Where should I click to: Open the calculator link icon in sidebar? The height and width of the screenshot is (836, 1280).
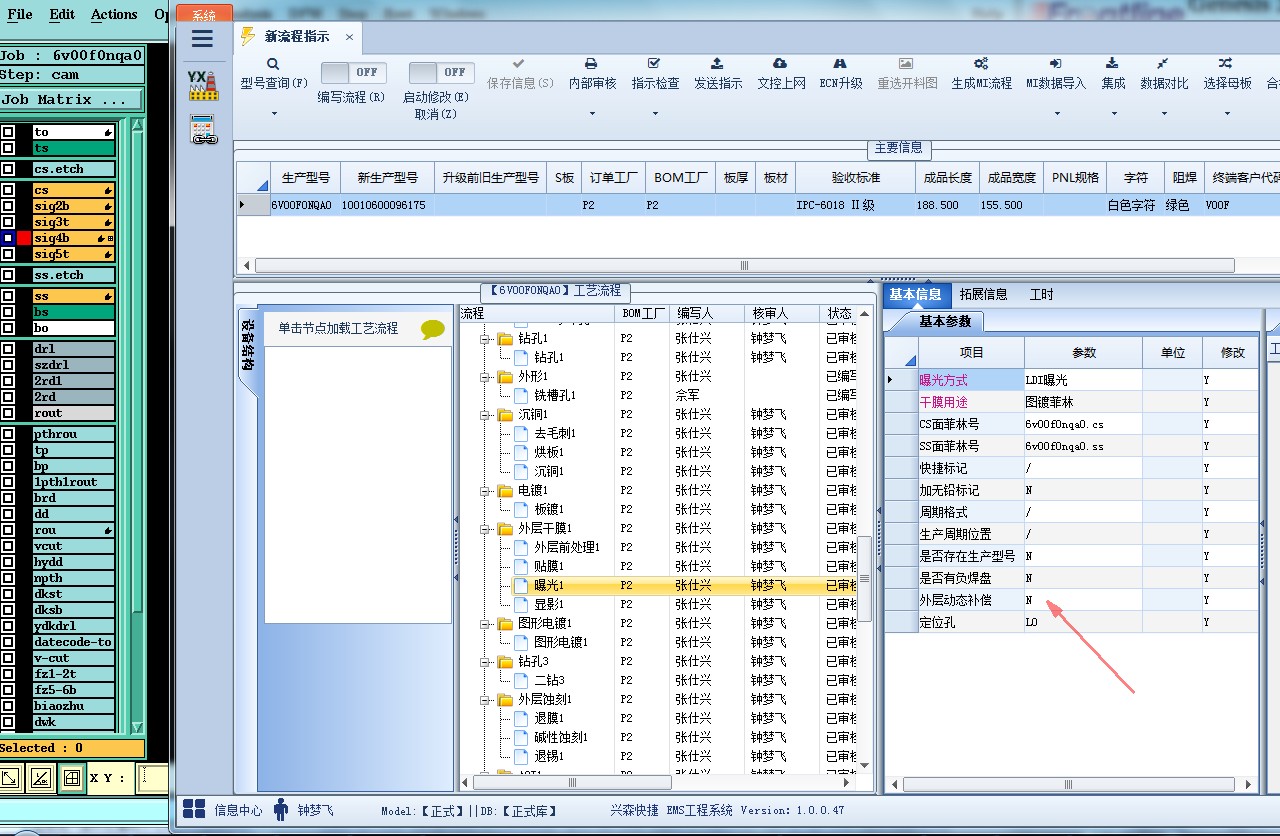coord(204,129)
